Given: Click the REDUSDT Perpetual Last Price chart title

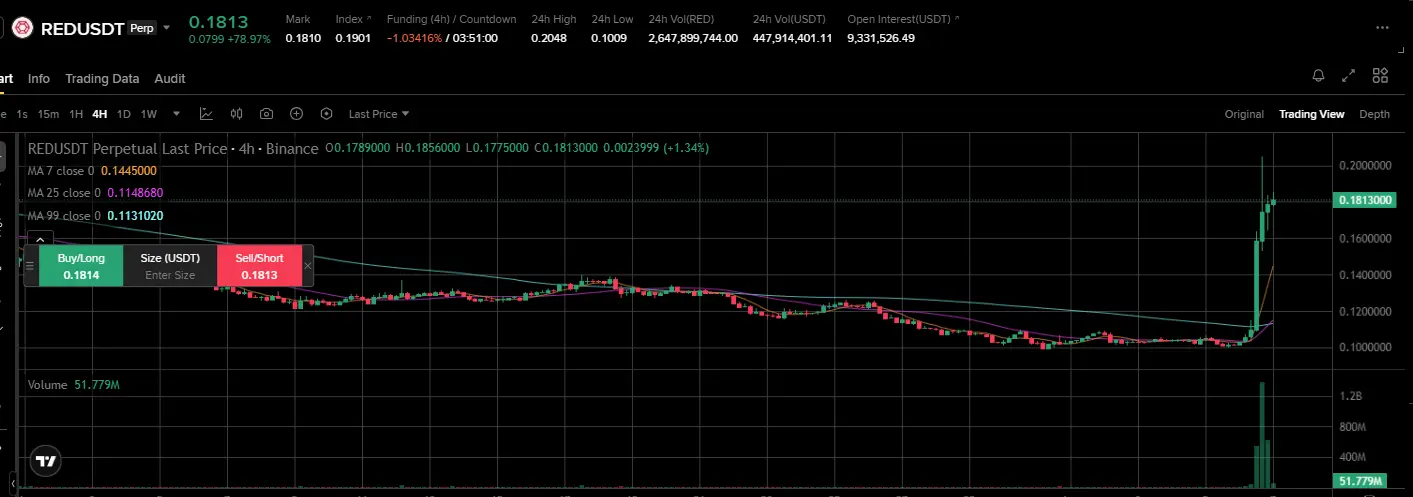Looking at the screenshot, I should [x=172, y=148].
